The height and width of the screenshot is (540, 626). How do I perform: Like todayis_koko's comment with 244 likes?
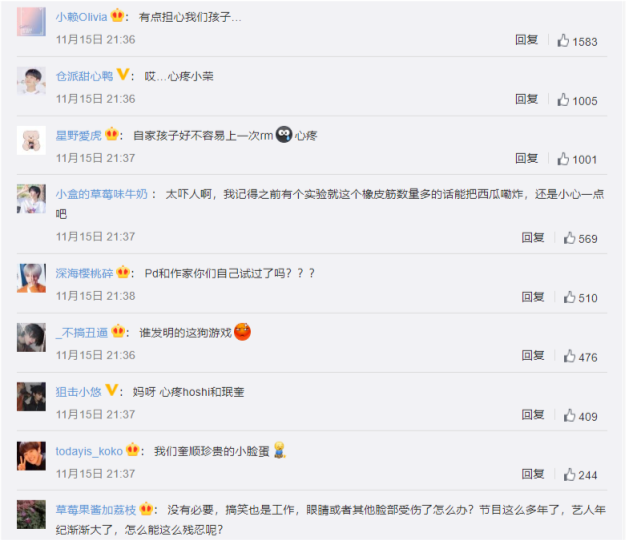569,474
